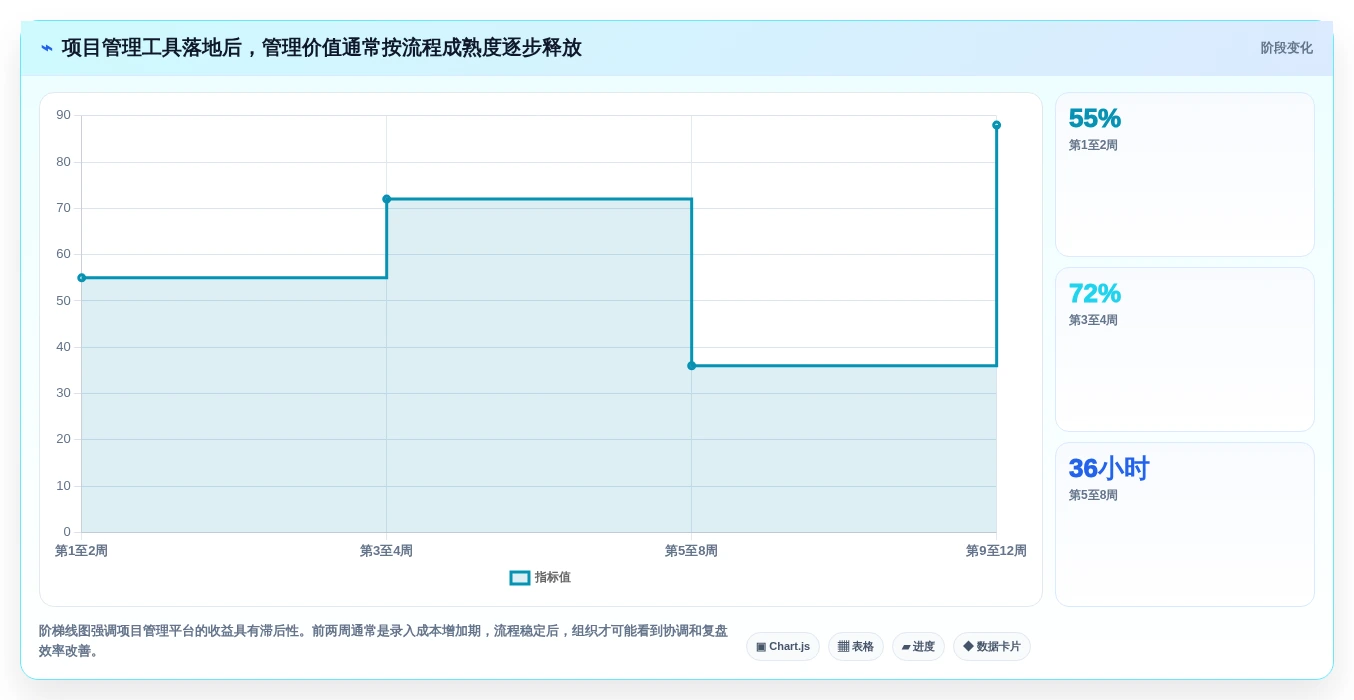This screenshot has height=700, width=1354.
Task: Click the 第5至8周 x-axis label
Action: pyautogui.click(x=692, y=551)
